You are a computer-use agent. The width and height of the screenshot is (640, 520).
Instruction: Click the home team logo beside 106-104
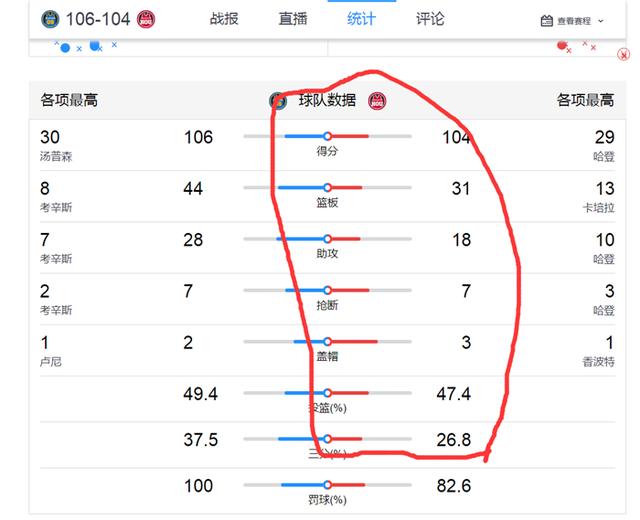(x=50, y=19)
